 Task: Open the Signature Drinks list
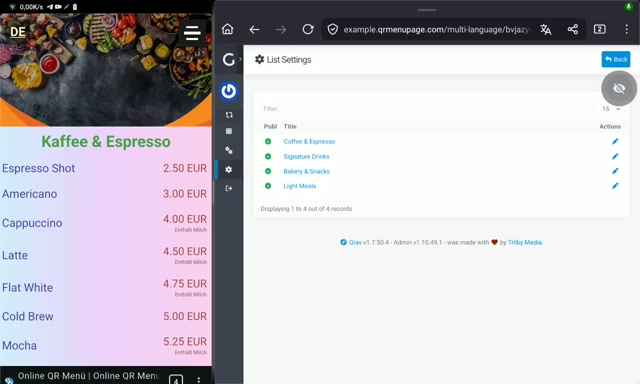(306, 156)
